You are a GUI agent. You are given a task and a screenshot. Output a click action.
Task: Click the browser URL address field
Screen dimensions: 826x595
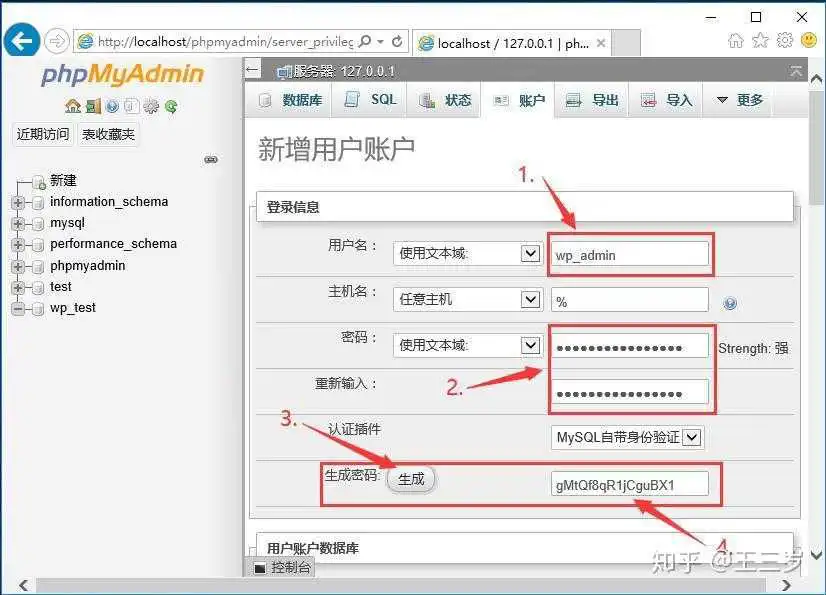click(225, 41)
